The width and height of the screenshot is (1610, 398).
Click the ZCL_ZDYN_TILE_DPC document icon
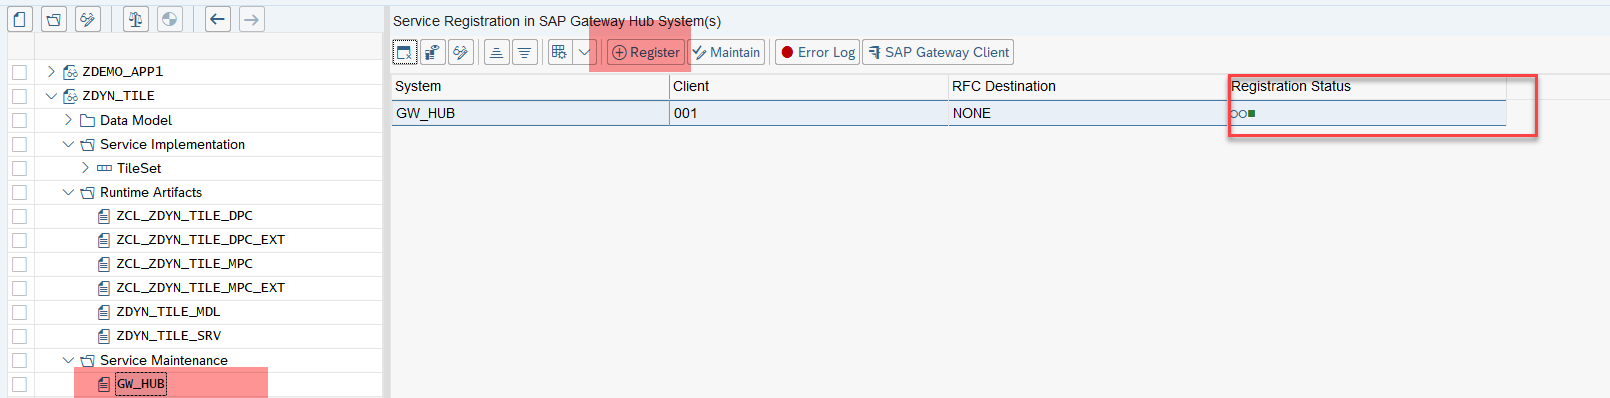(x=104, y=216)
